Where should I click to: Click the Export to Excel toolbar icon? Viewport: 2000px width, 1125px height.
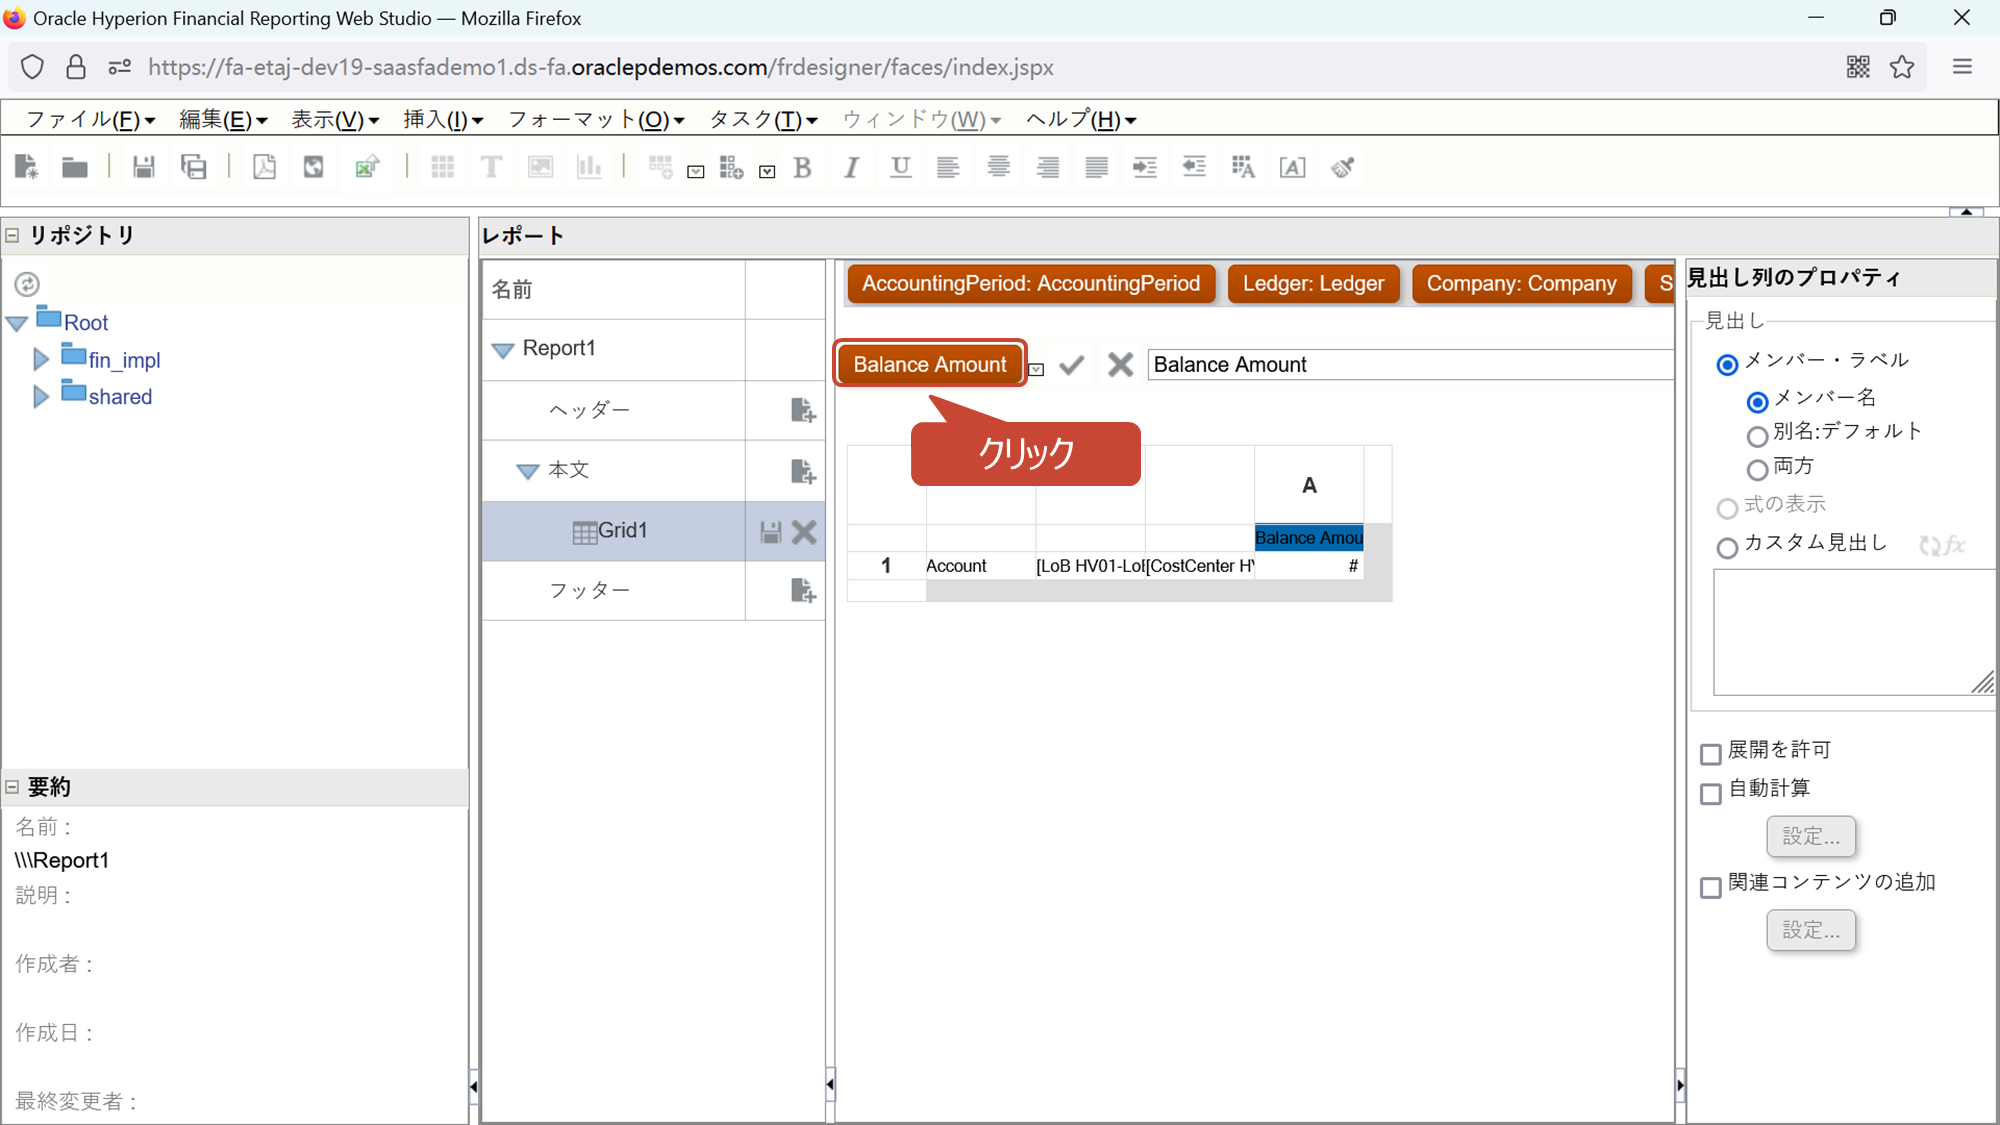coord(367,167)
